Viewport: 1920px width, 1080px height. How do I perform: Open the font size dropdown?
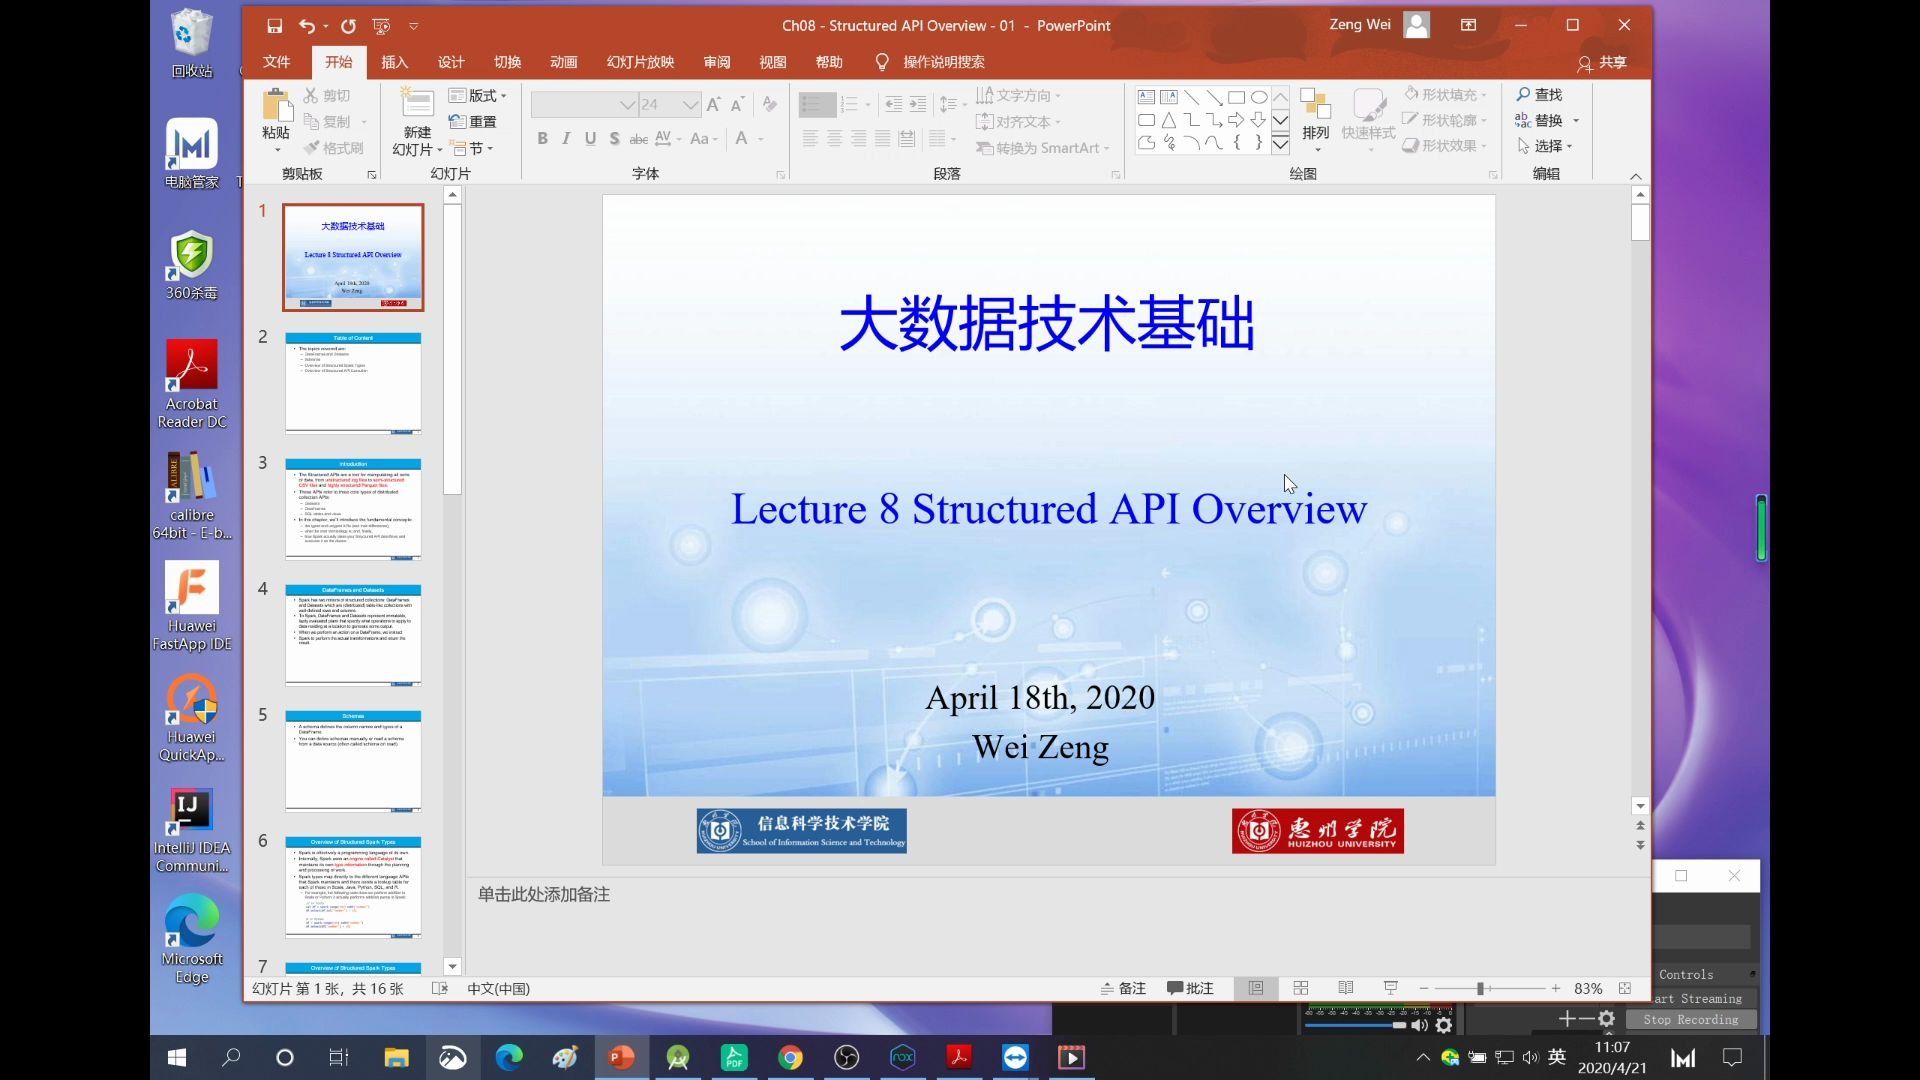(x=690, y=104)
